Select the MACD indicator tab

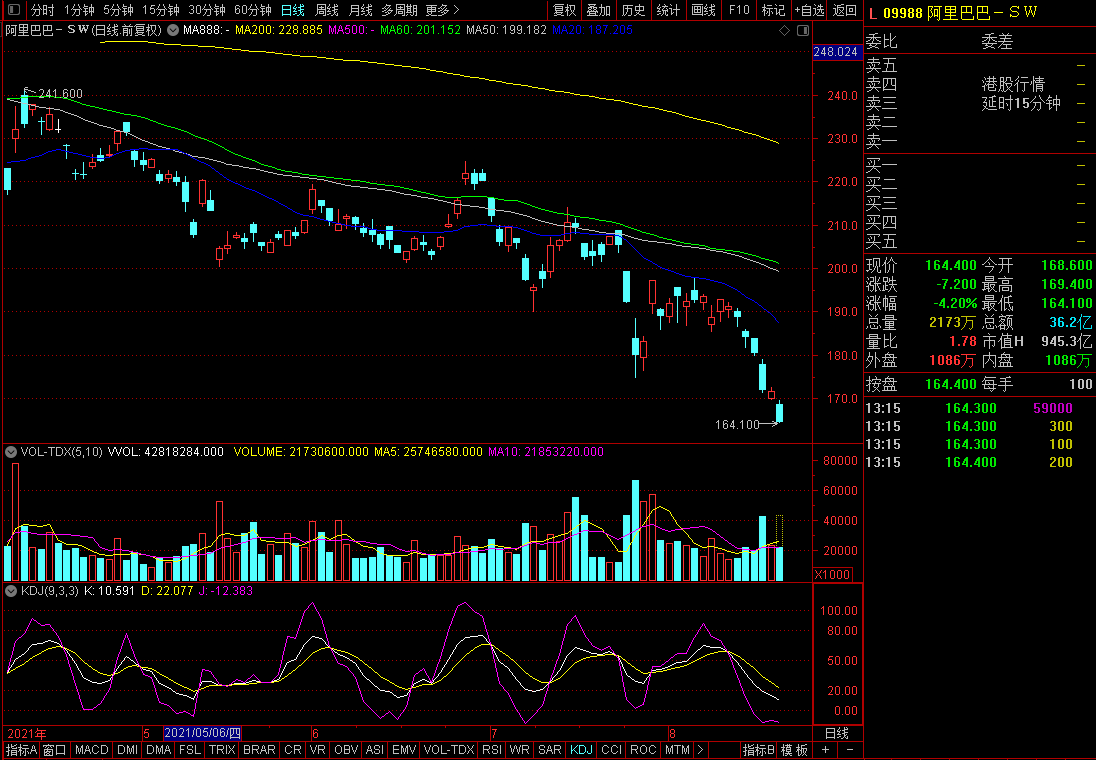tap(92, 750)
